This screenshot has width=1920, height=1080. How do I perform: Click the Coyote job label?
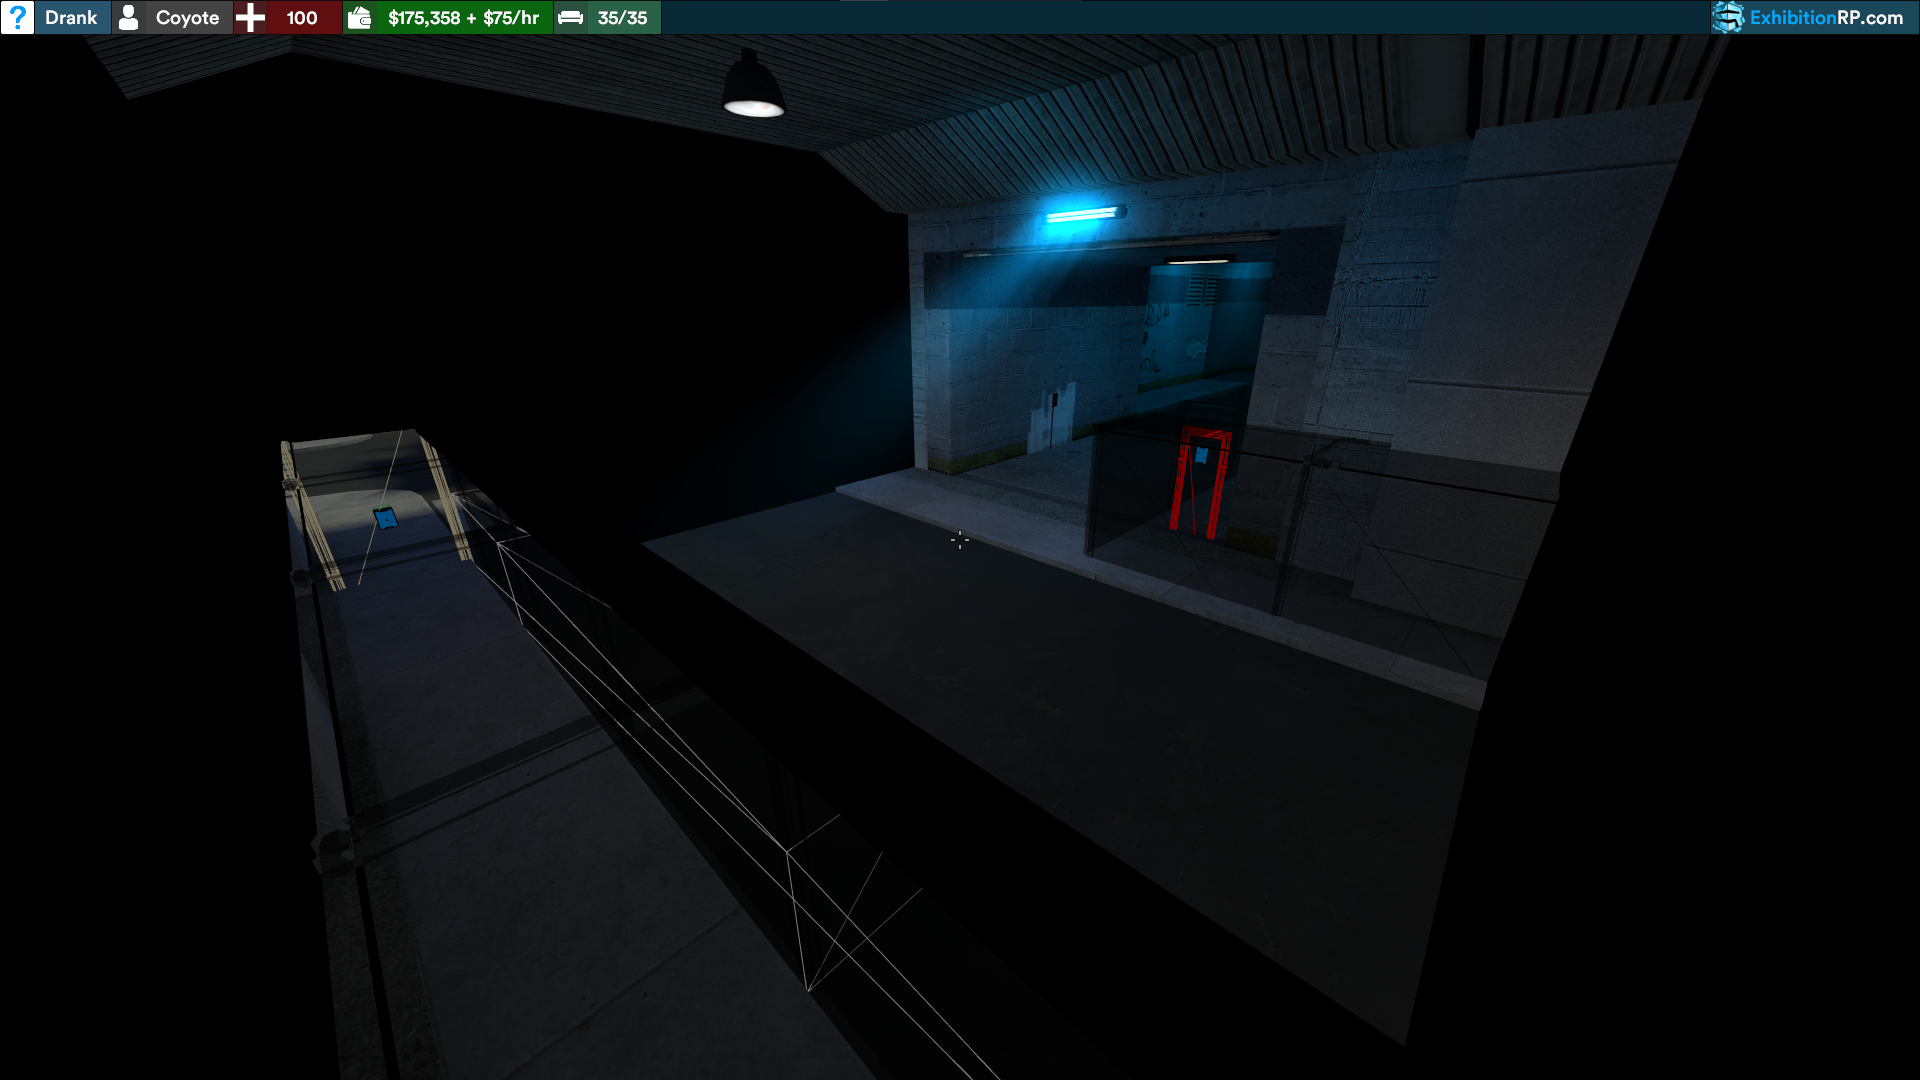[187, 18]
